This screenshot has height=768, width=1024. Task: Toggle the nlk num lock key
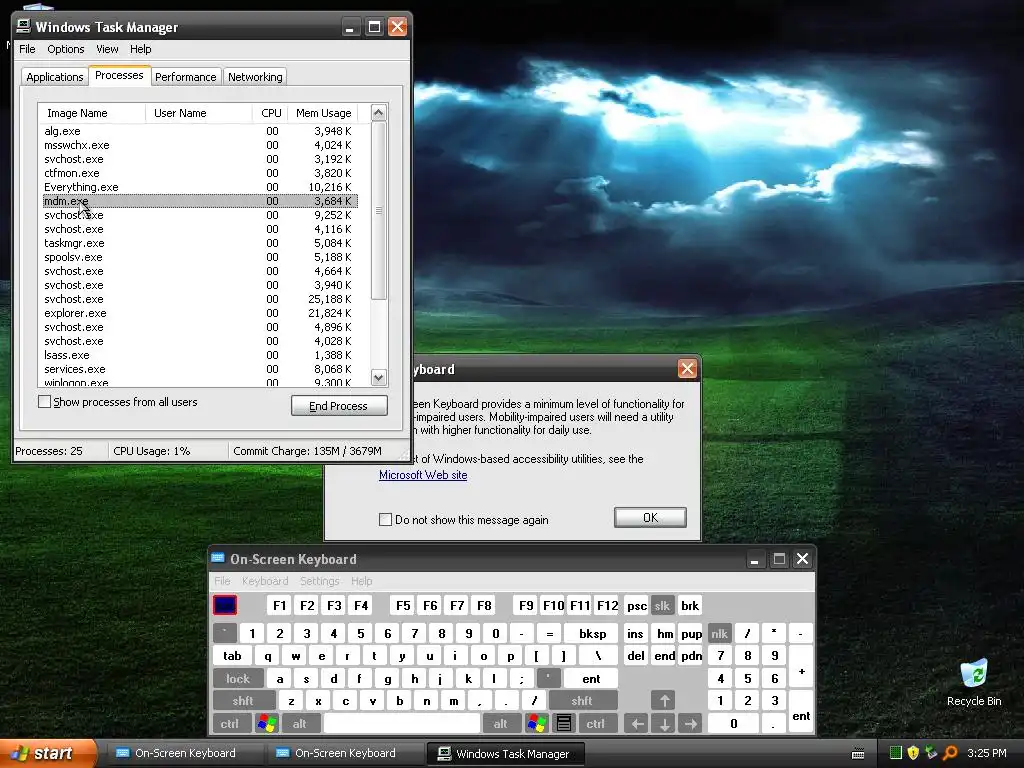(x=720, y=633)
